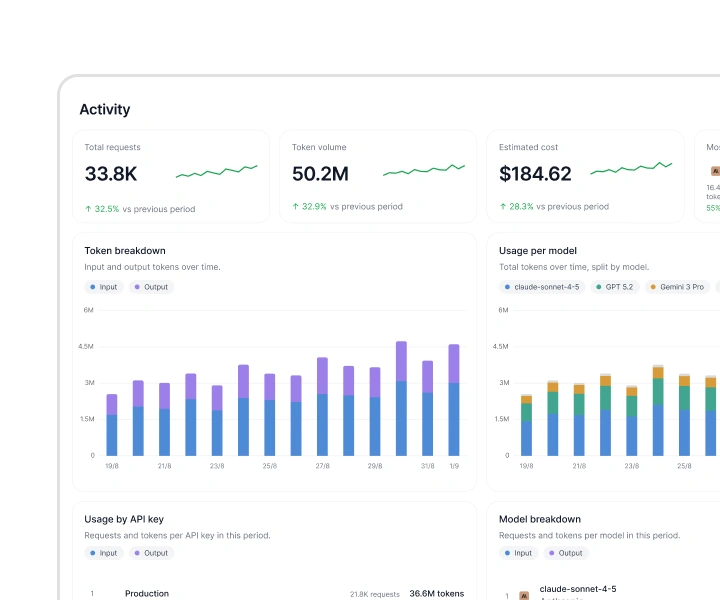
Task: Click the Activity page heading
Action: click(x=105, y=110)
